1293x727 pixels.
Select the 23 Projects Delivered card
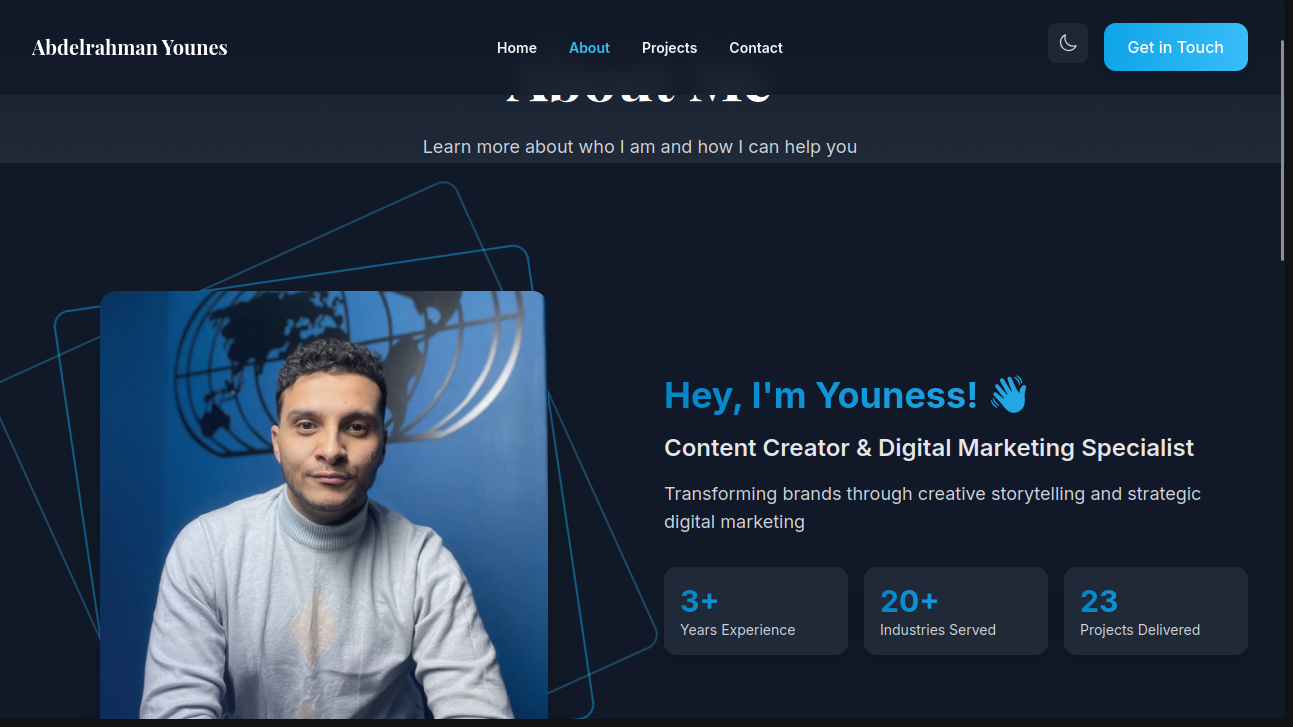pyautogui.click(x=1156, y=611)
